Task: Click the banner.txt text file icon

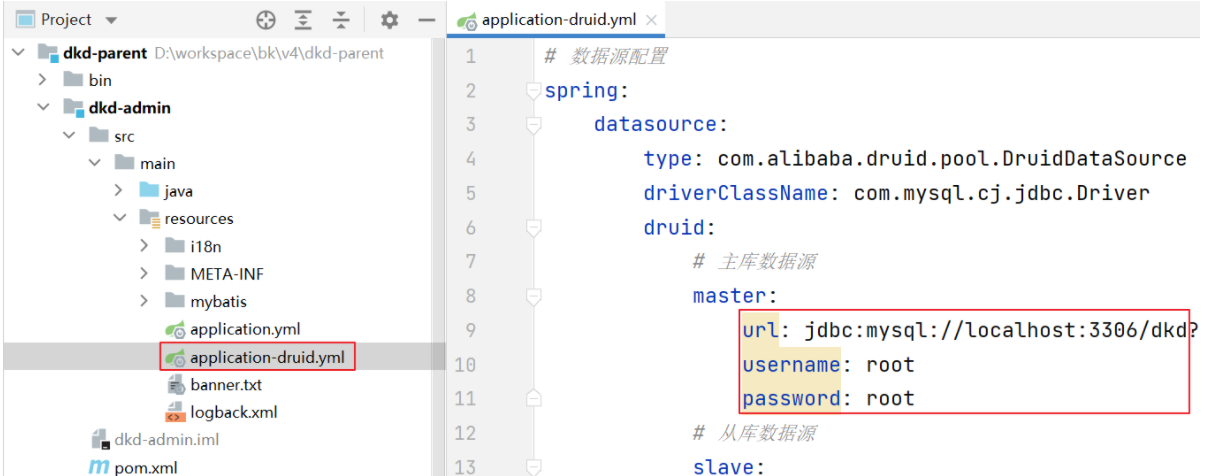Action: (175, 385)
